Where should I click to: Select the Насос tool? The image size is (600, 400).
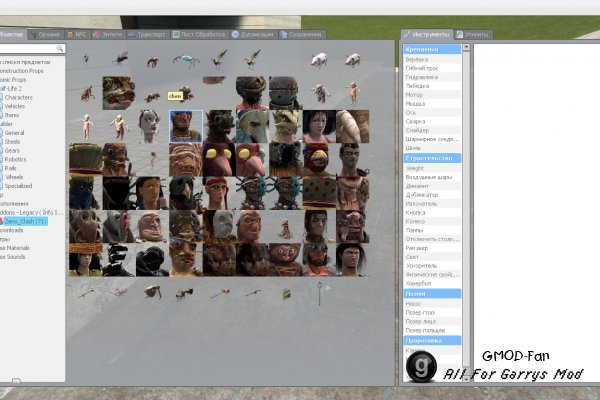tap(432, 304)
